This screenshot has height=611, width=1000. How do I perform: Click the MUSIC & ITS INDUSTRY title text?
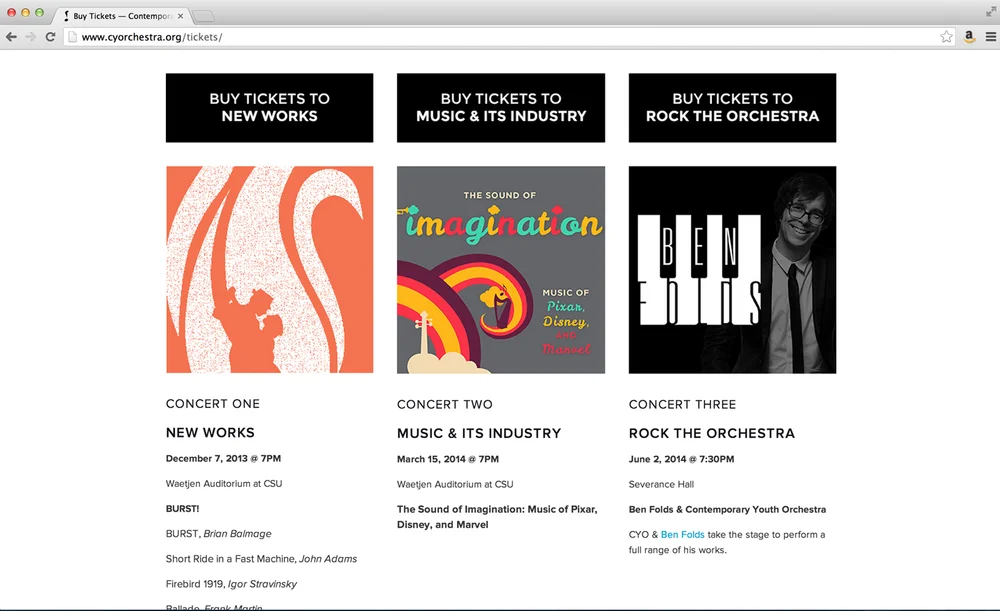[479, 433]
